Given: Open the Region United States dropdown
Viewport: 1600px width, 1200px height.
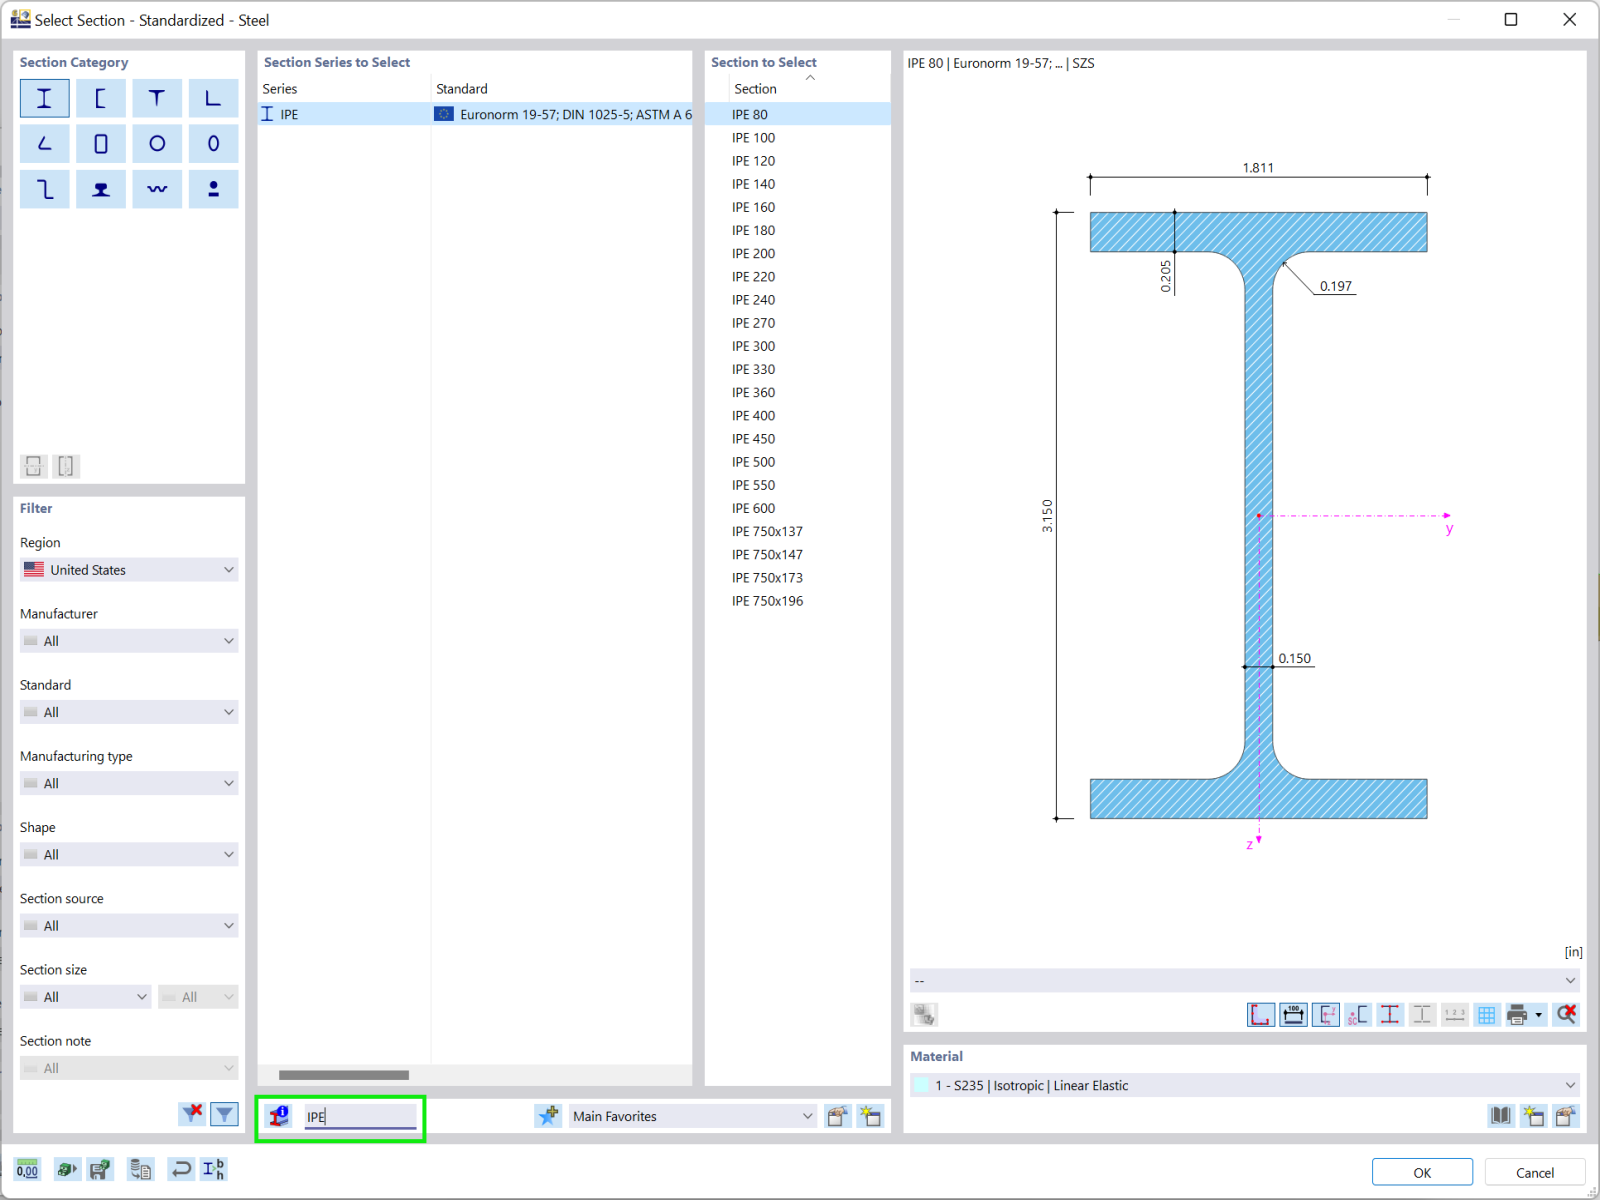Looking at the screenshot, I should [x=129, y=570].
